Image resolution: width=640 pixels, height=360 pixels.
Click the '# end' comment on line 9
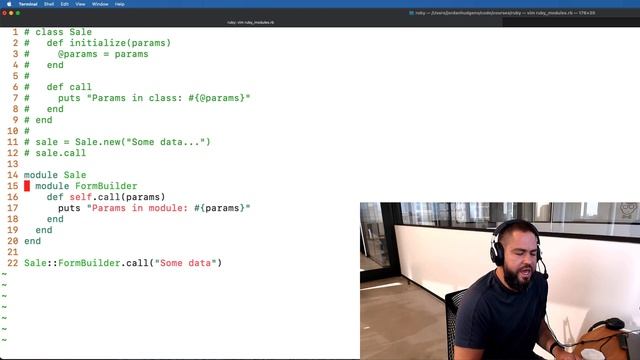(x=38, y=120)
